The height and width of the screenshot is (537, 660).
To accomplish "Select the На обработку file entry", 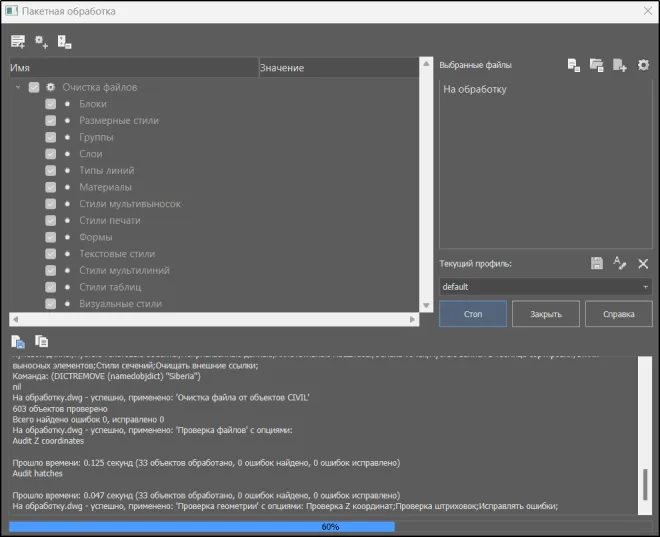I will 475,90.
